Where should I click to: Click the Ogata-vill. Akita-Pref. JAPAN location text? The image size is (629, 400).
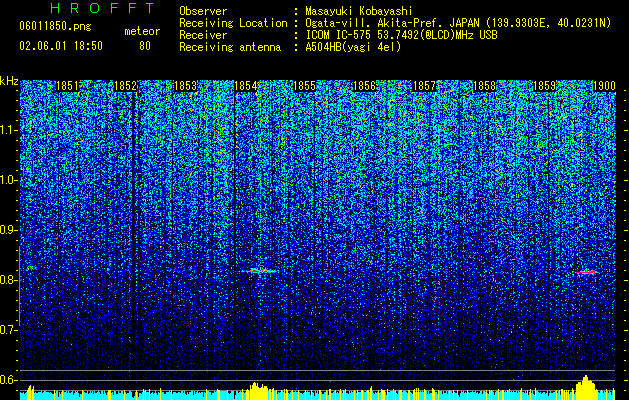tap(458, 23)
